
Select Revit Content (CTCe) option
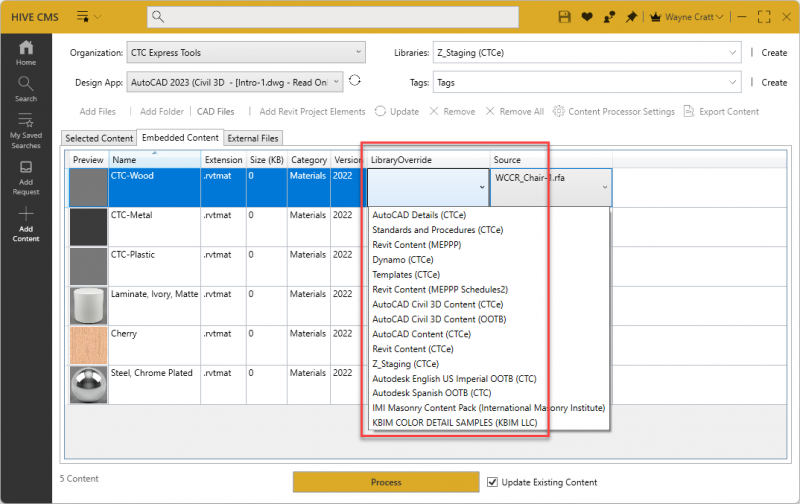point(413,348)
